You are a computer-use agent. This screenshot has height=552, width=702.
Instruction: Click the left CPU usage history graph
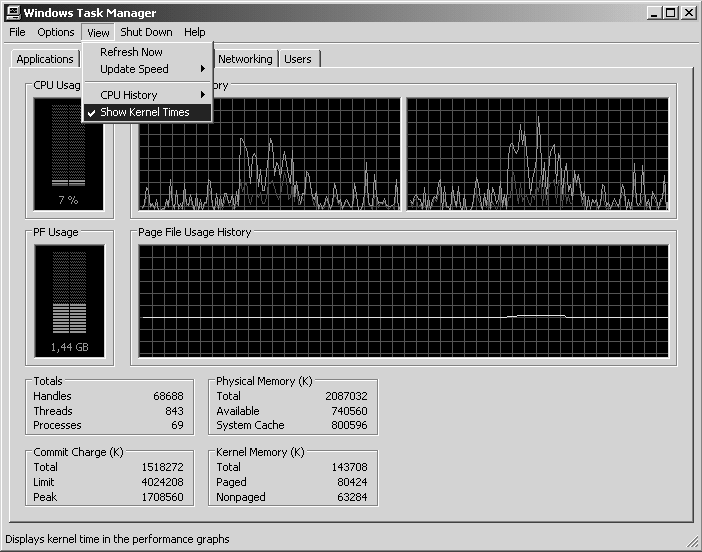coord(270,154)
